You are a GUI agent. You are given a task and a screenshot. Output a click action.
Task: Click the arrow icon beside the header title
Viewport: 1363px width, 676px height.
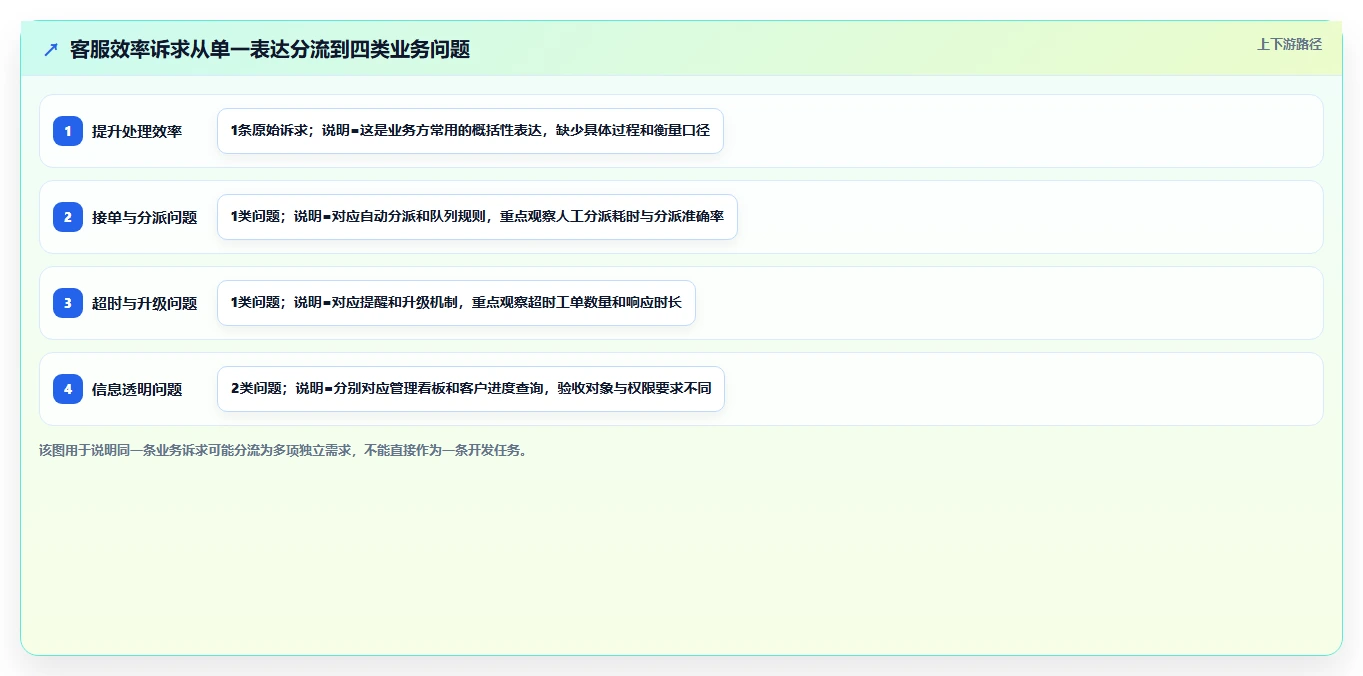point(51,49)
